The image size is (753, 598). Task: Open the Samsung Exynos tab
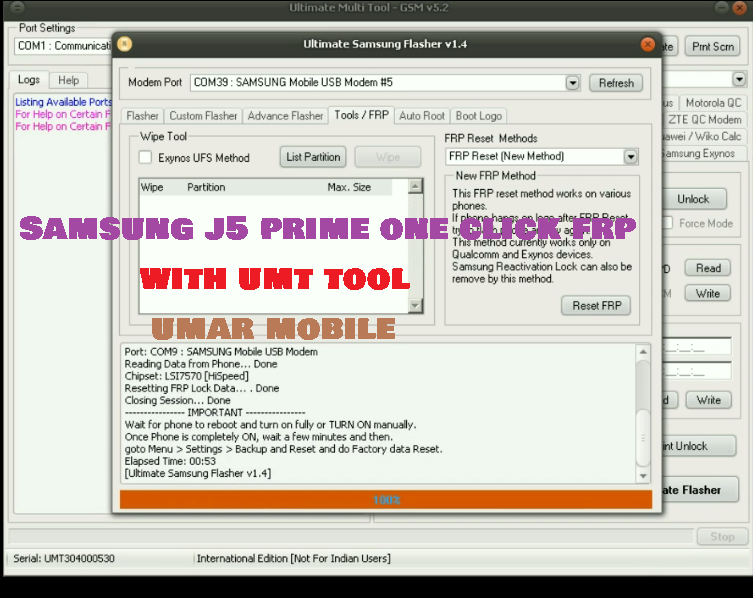704,153
